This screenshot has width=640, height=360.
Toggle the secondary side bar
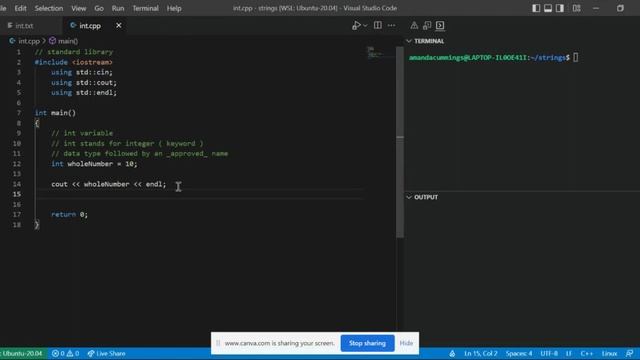point(560,8)
